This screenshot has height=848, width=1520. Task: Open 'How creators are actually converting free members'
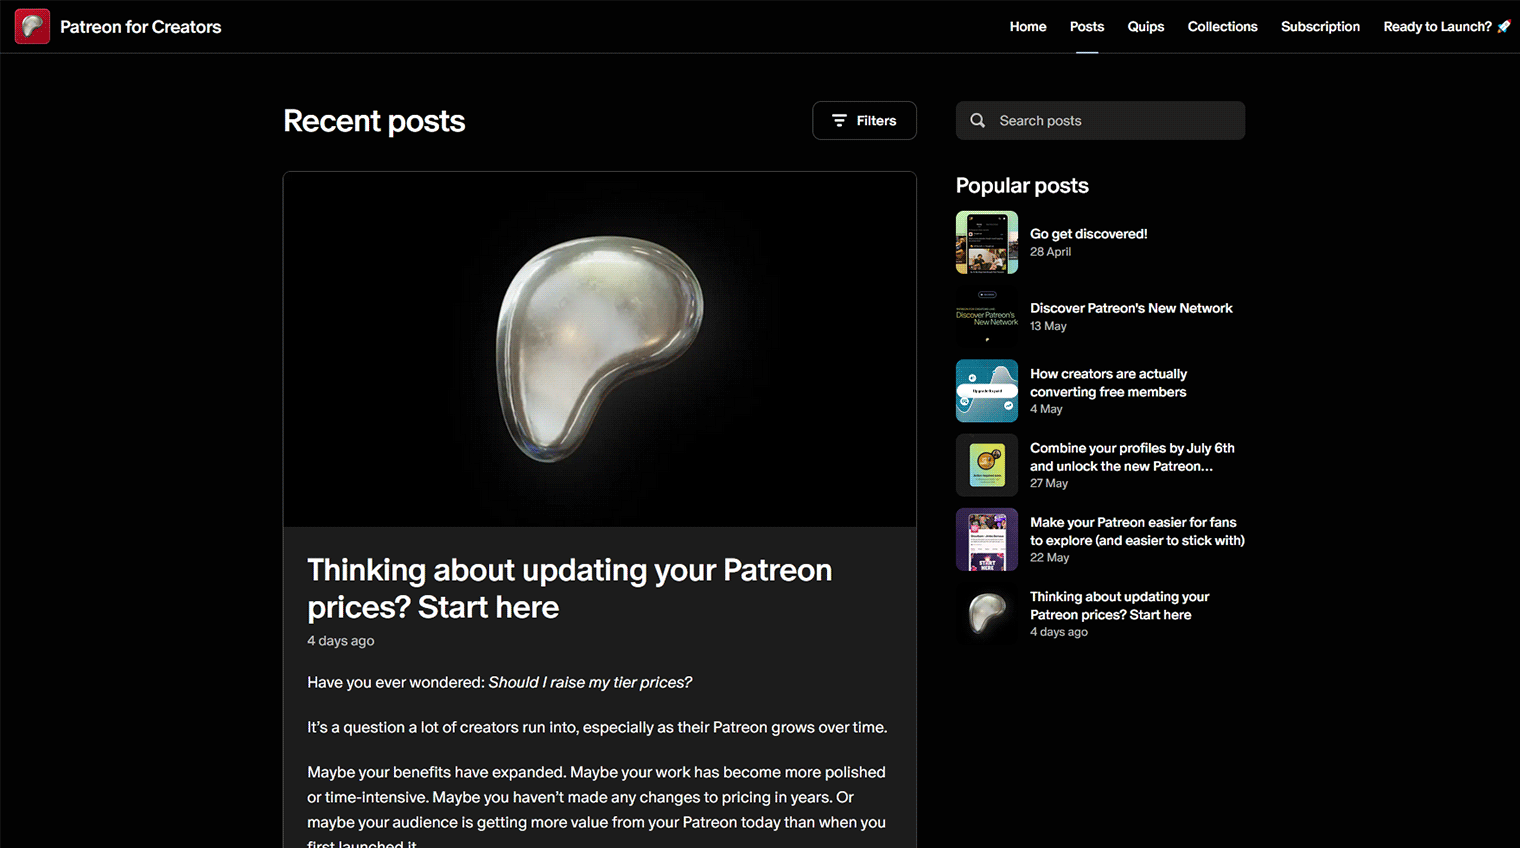(1108, 383)
